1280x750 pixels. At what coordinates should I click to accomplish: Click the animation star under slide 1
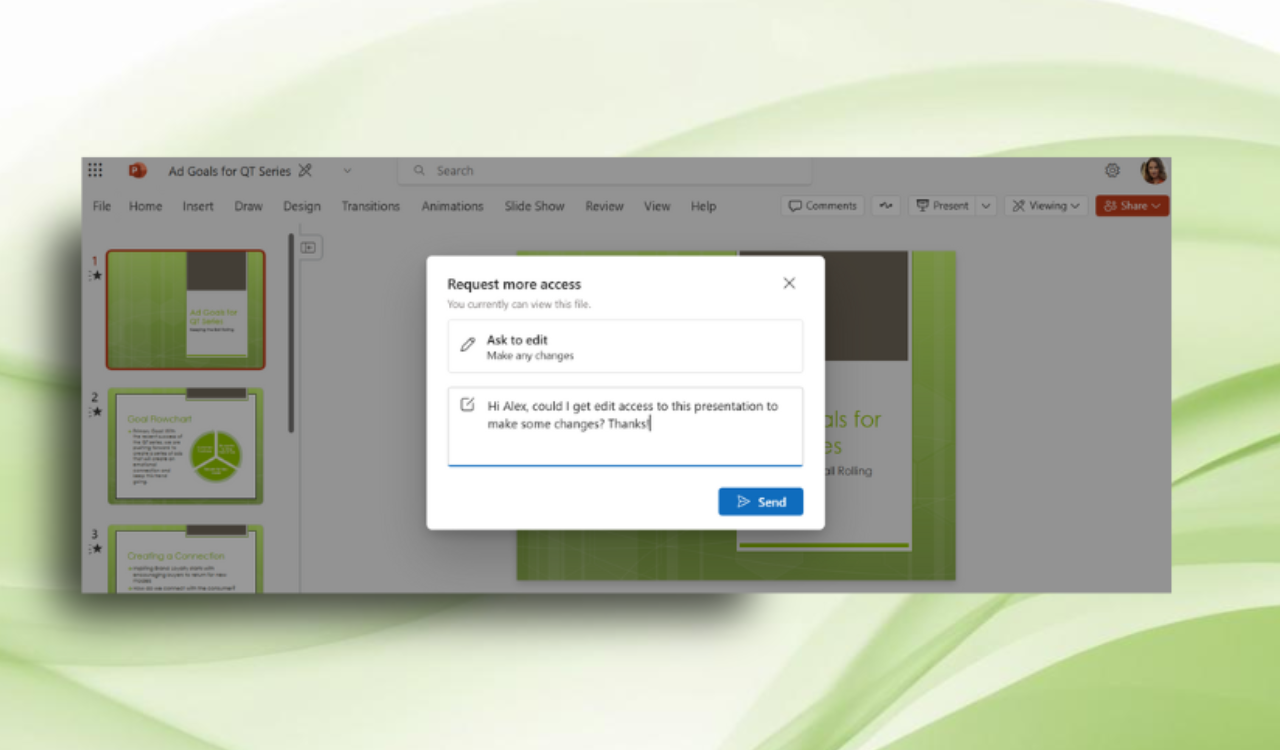[x=97, y=276]
